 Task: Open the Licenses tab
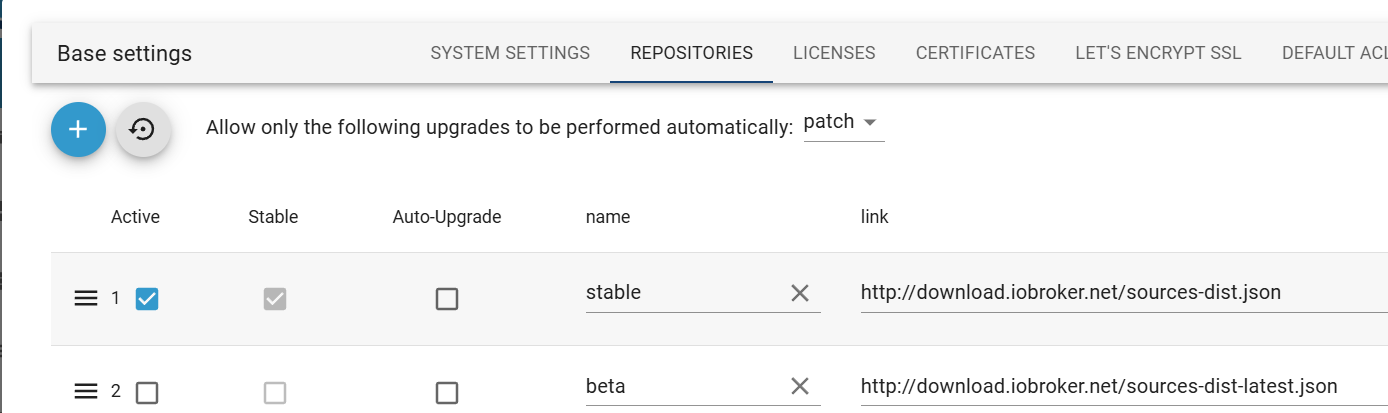click(834, 53)
